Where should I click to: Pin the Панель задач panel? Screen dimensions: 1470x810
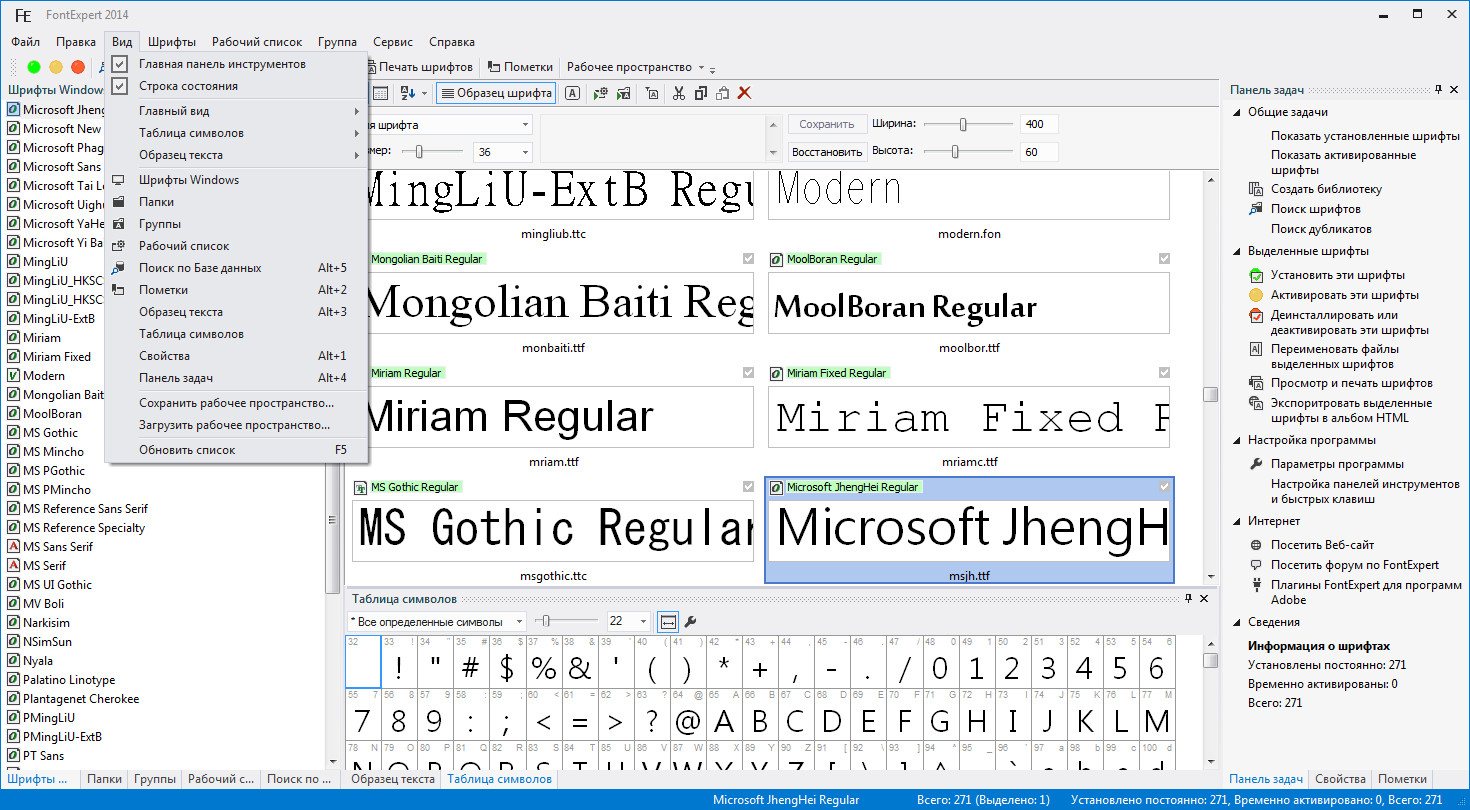[x=1438, y=89]
